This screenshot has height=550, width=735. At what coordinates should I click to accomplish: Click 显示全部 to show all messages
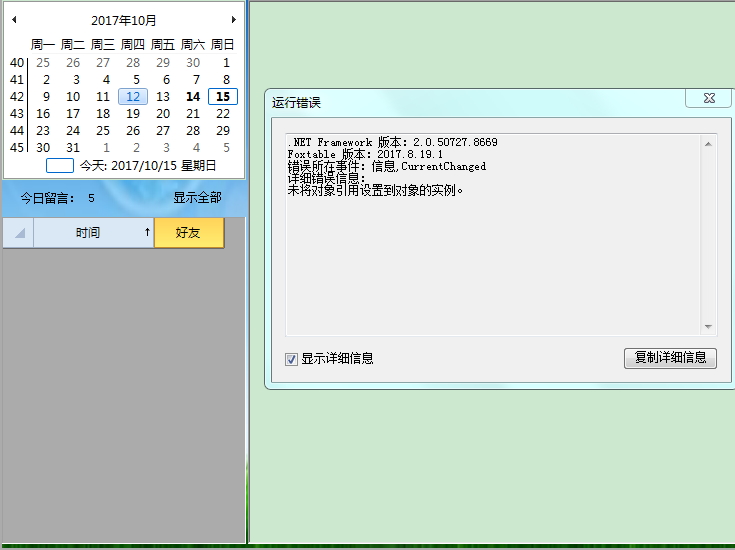pos(197,198)
